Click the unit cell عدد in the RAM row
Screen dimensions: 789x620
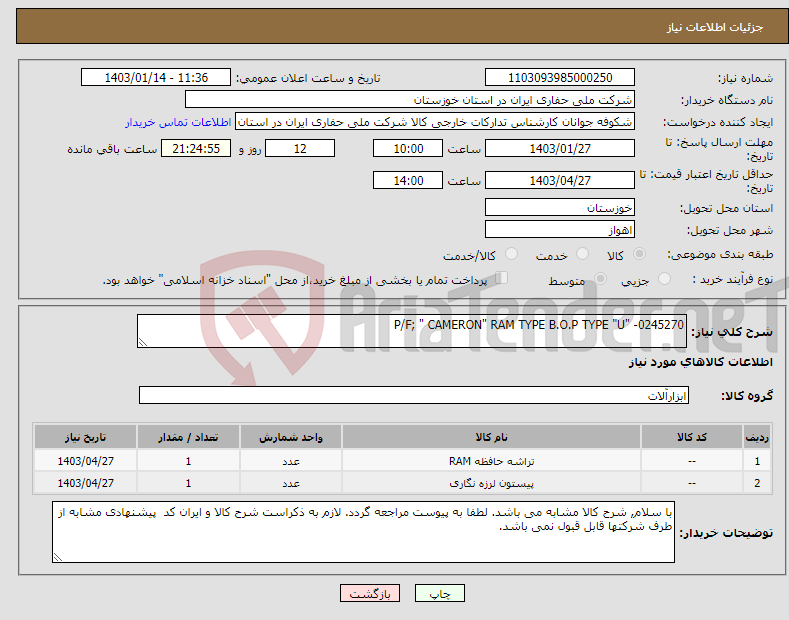coord(291,461)
